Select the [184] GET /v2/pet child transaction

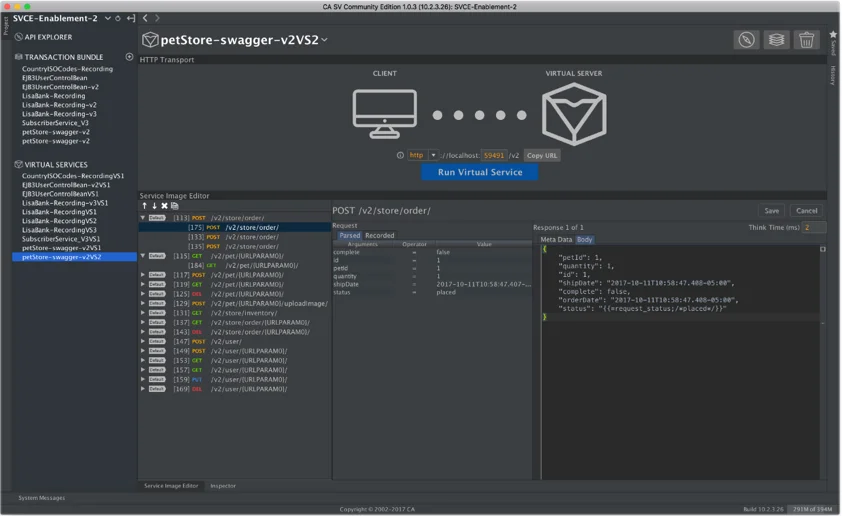click(235, 266)
